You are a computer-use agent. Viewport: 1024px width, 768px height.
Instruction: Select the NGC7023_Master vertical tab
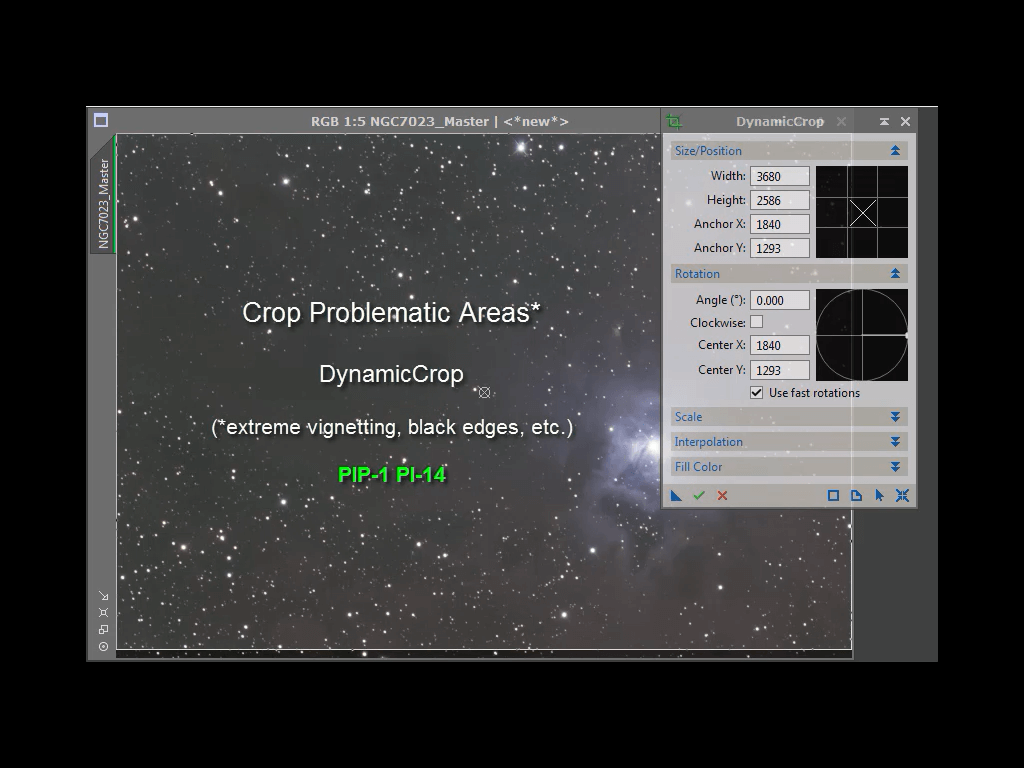[103, 204]
